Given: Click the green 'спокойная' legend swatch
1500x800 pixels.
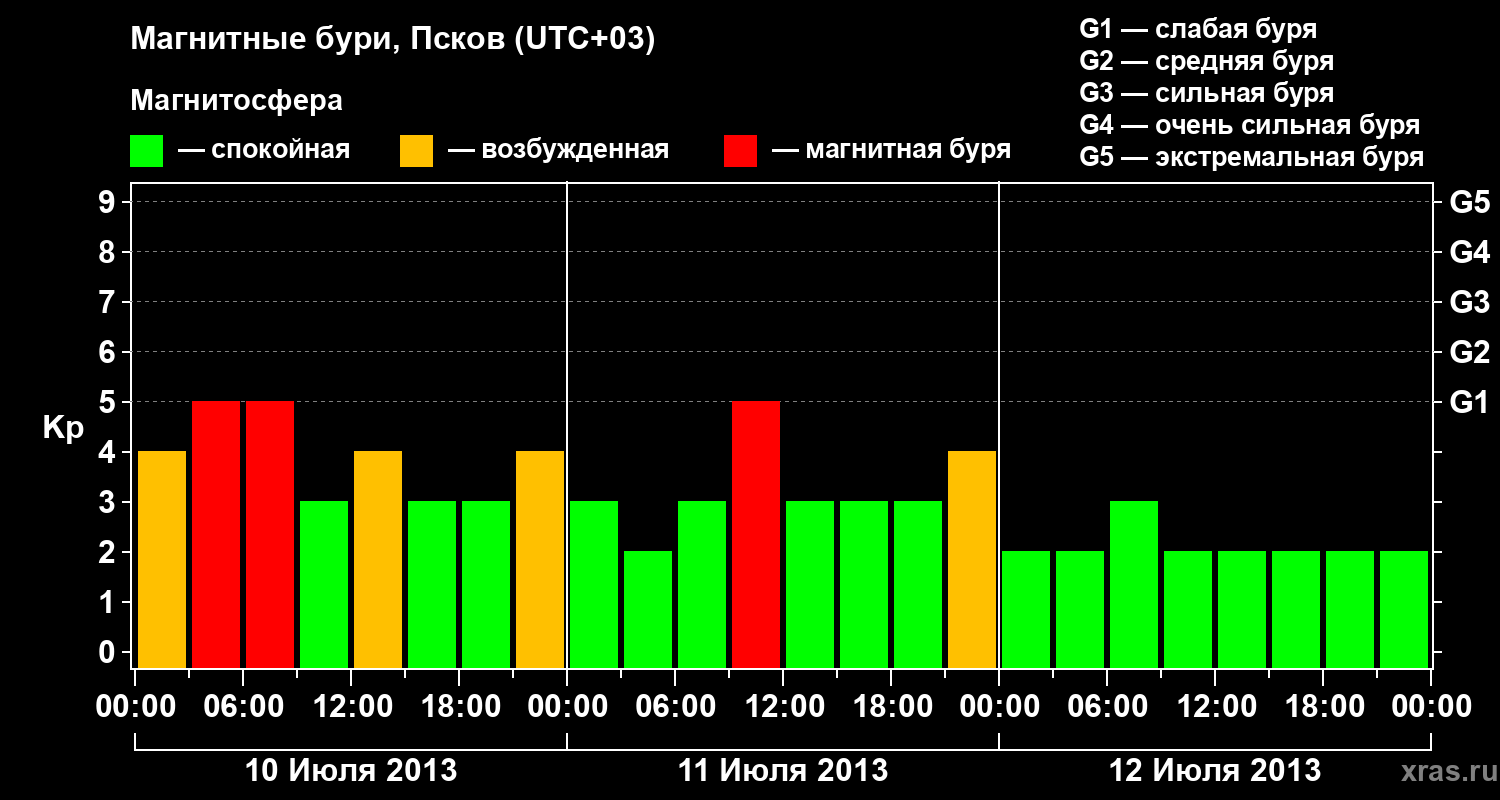Looking at the screenshot, I should point(146,151).
